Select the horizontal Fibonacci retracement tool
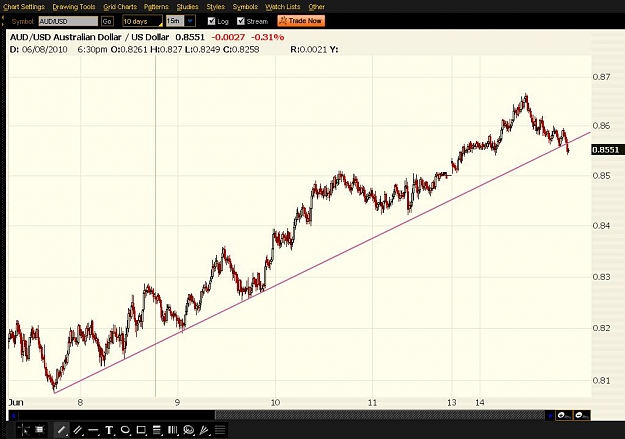 click(x=157, y=430)
